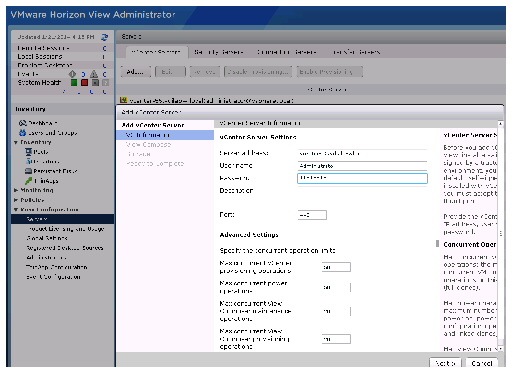Select the VC Information wizard step
This screenshot has height=374, width=514.
165,135
